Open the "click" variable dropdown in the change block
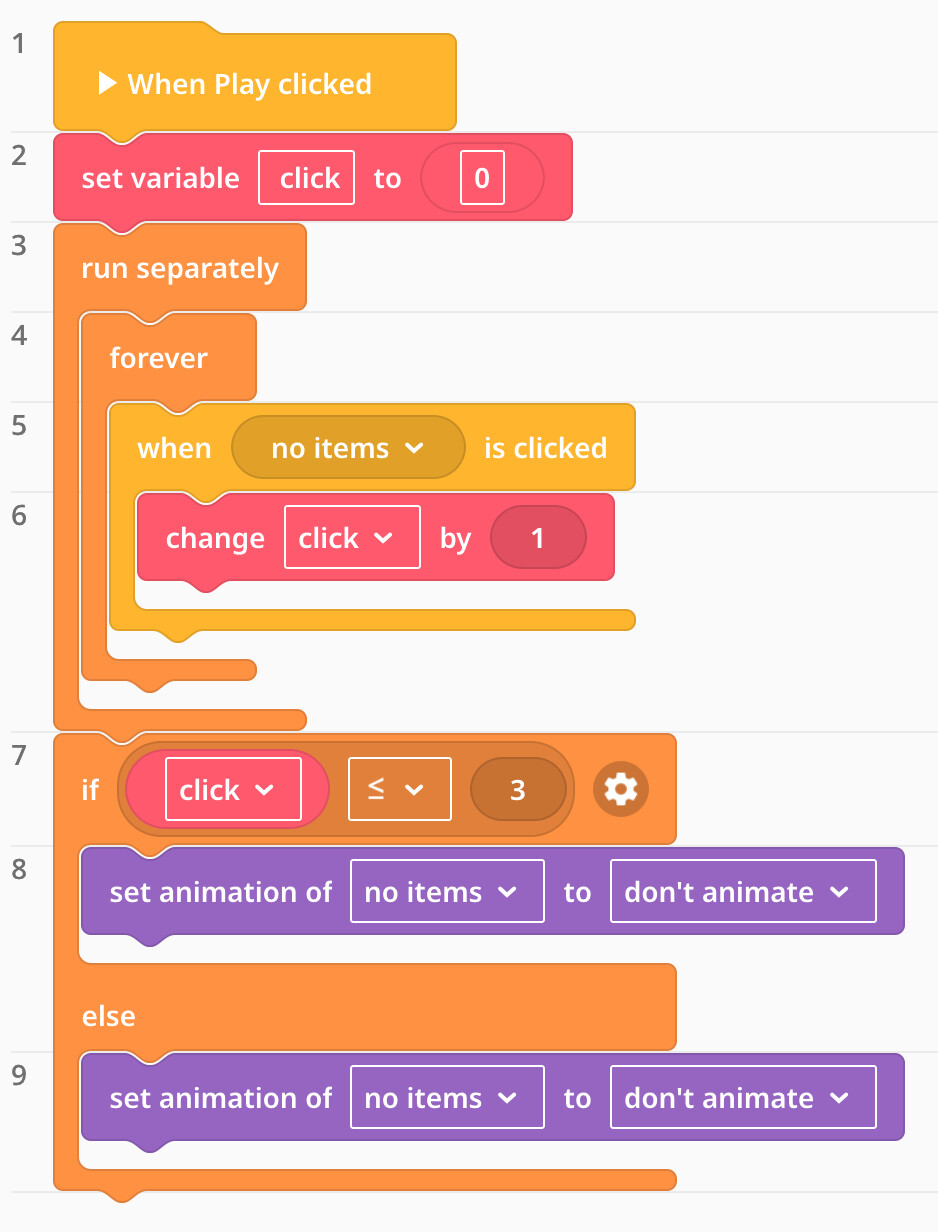Image resolution: width=938 pixels, height=1232 pixels. [352, 538]
